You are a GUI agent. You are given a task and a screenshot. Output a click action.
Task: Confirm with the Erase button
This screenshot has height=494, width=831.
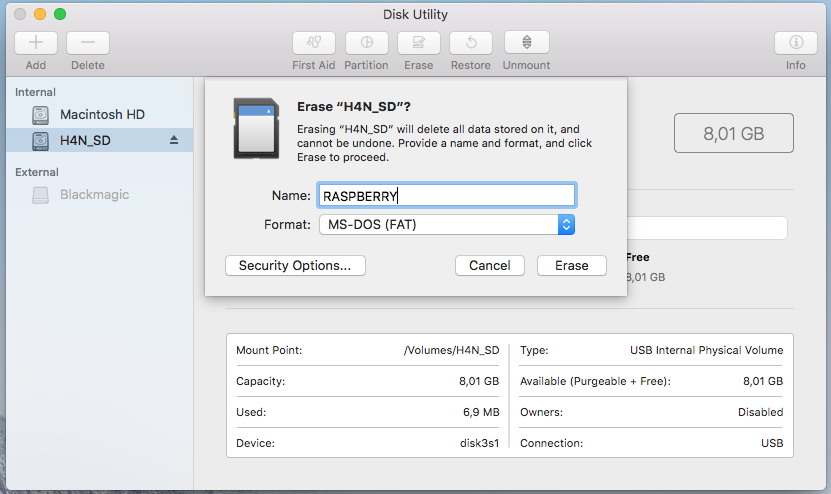click(572, 266)
